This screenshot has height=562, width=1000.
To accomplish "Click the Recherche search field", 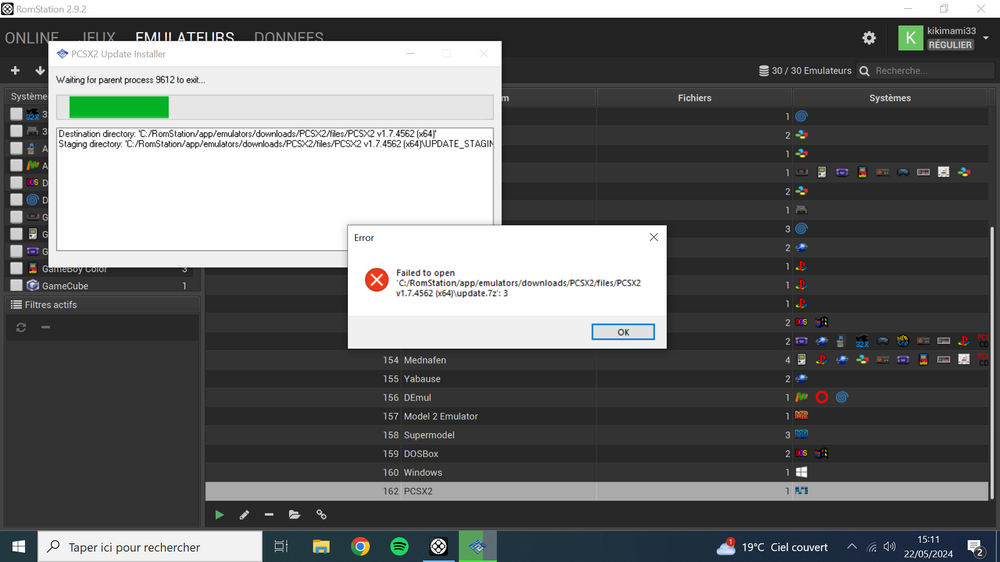I will [x=930, y=71].
